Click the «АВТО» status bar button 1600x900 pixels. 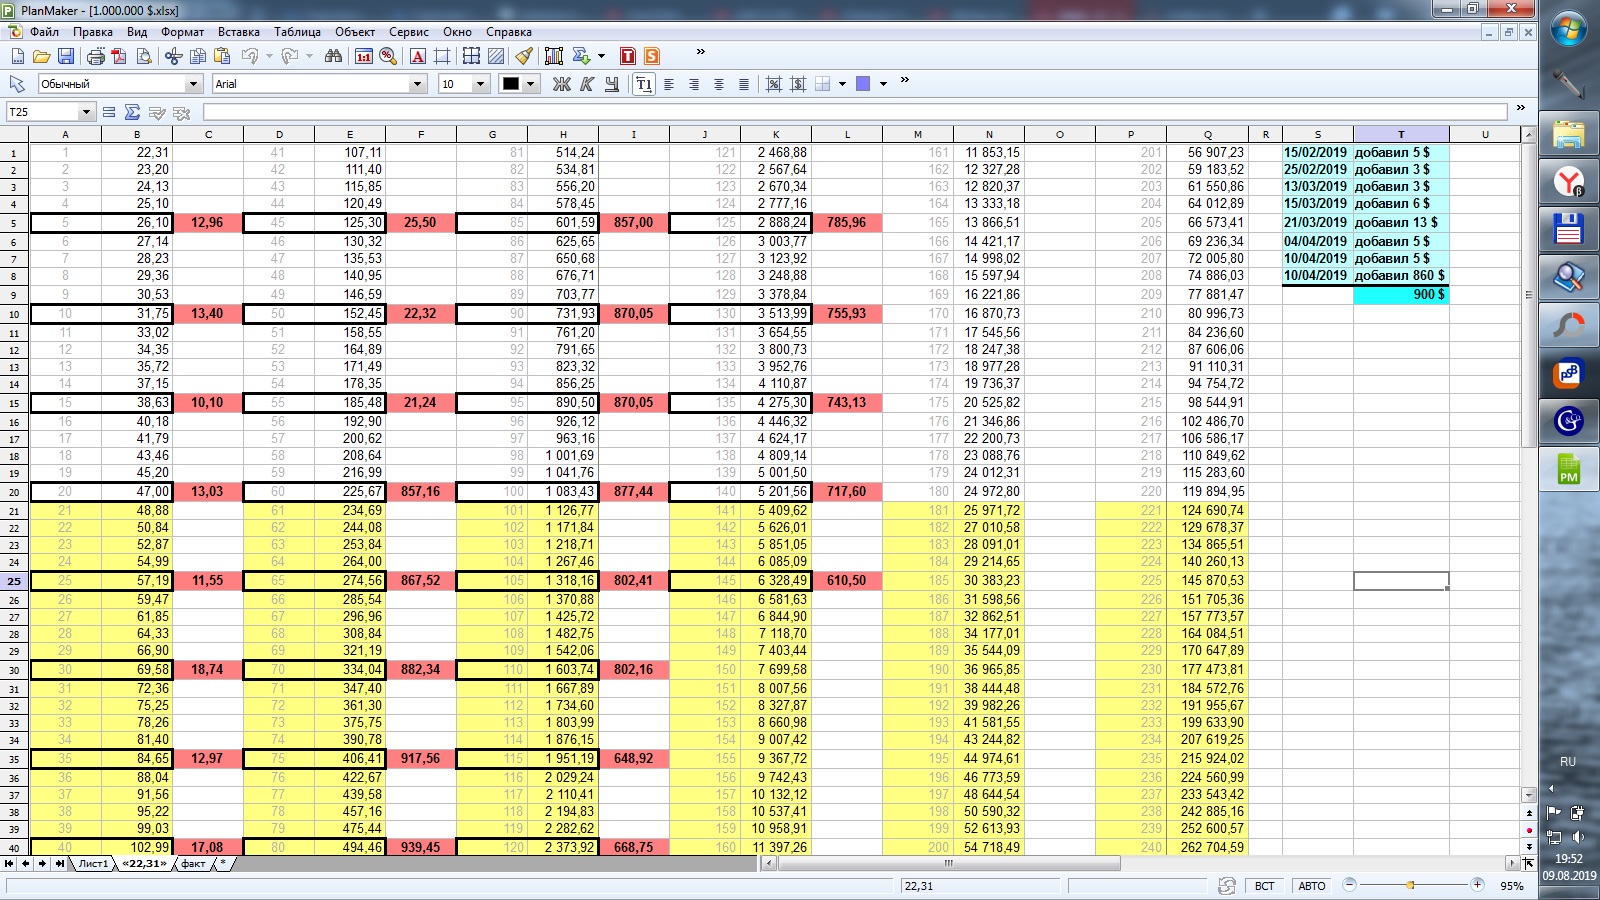coord(1311,886)
